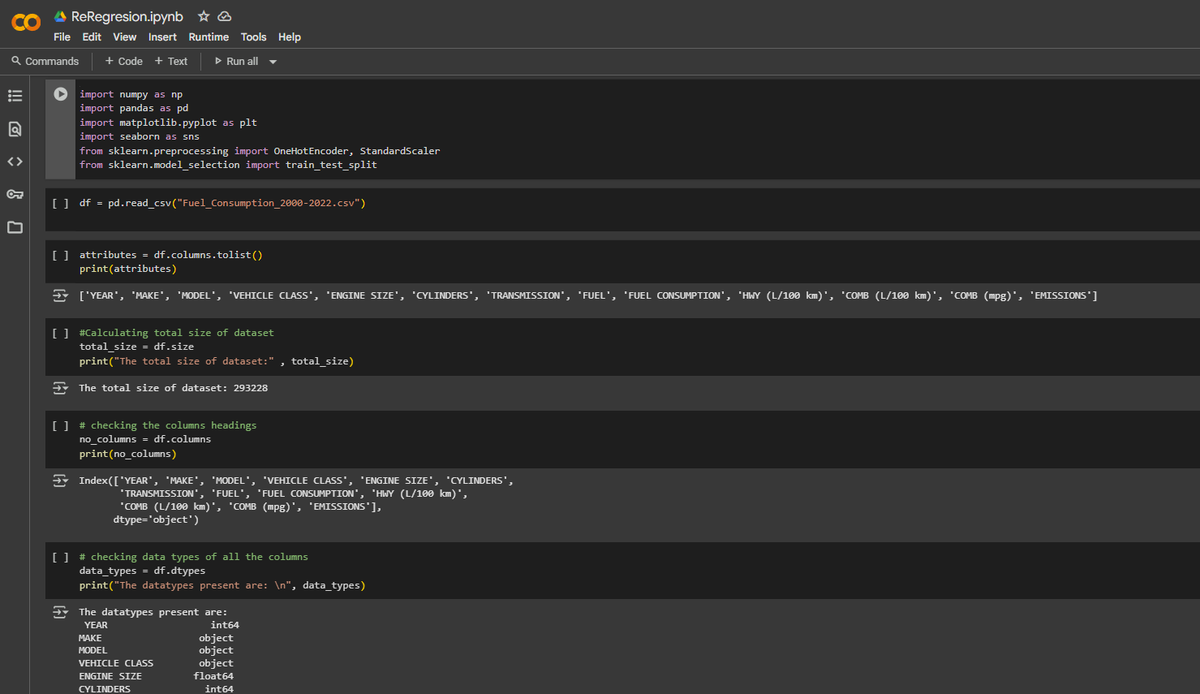Screen dimensions: 1200x694
Task: Toggle output options for datatypes output
Action: [60, 611]
